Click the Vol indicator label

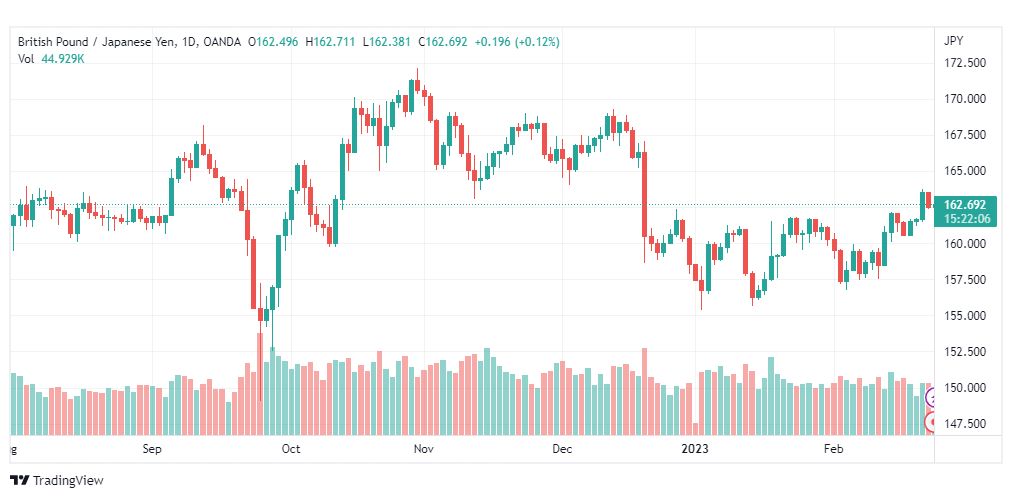pyautogui.click(x=26, y=59)
